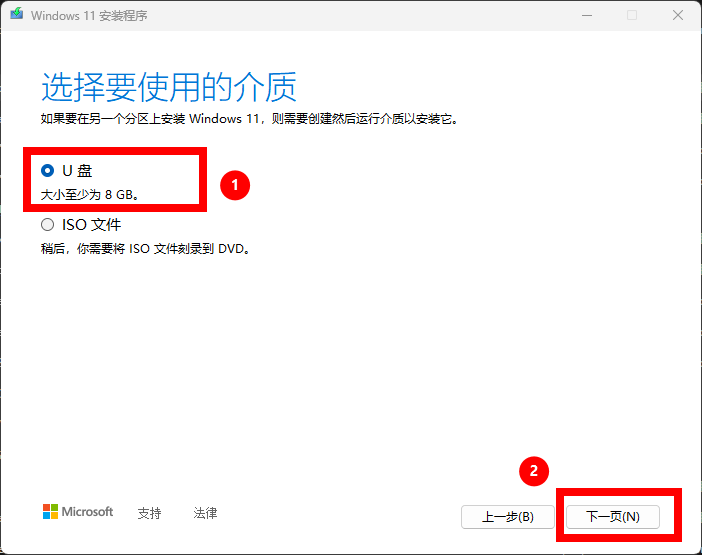Click the ISO DVD burn description text

[145, 248]
